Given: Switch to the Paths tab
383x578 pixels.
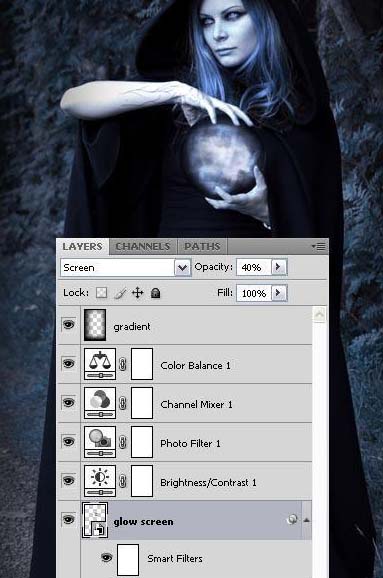Looking at the screenshot, I should pos(202,247).
